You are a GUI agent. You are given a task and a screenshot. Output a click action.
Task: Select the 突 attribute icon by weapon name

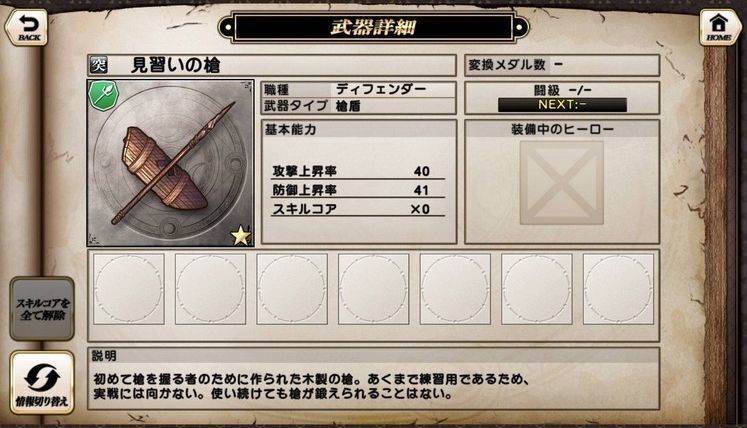[99, 65]
